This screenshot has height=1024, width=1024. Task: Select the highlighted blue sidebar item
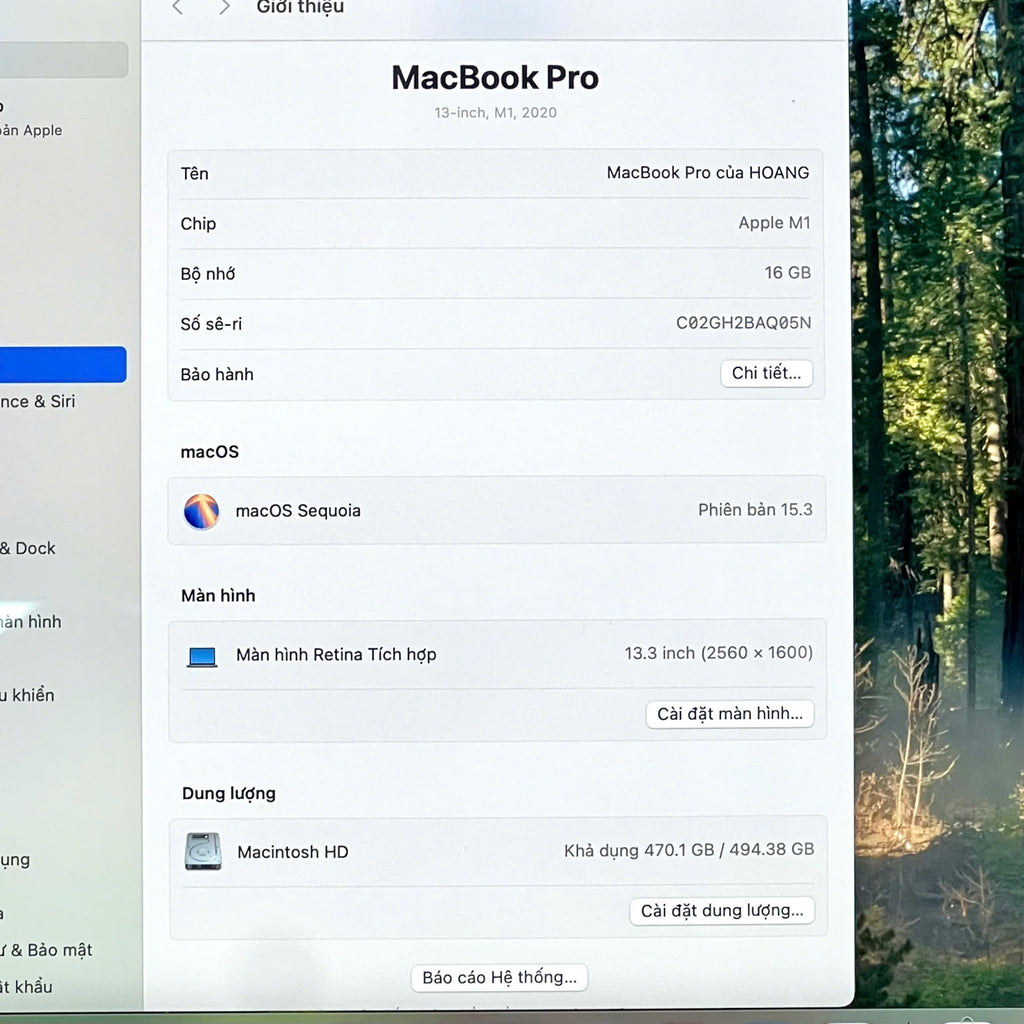63,364
